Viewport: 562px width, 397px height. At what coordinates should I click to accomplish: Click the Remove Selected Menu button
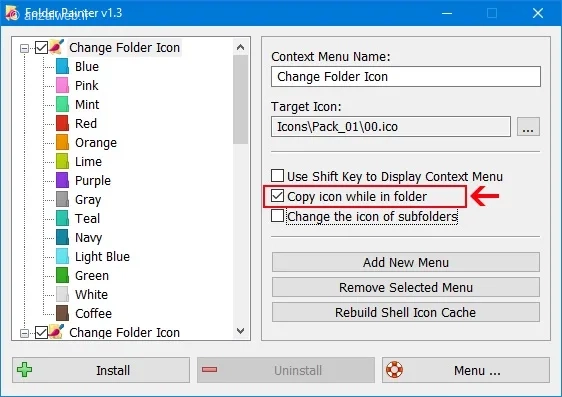pos(406,287)
